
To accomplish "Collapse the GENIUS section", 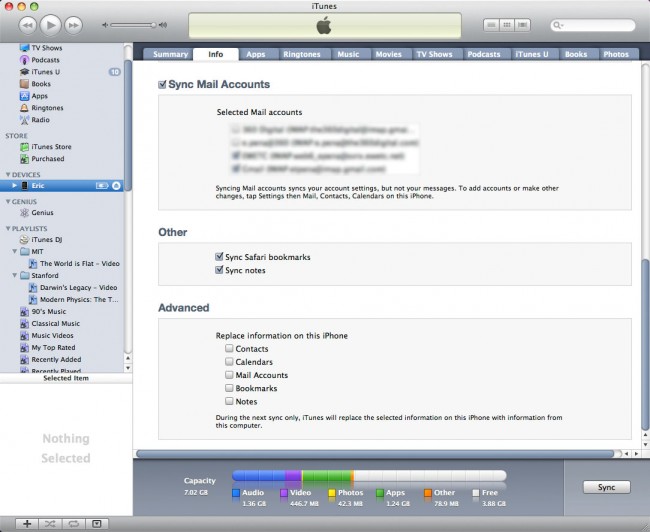I will point(7,202).
